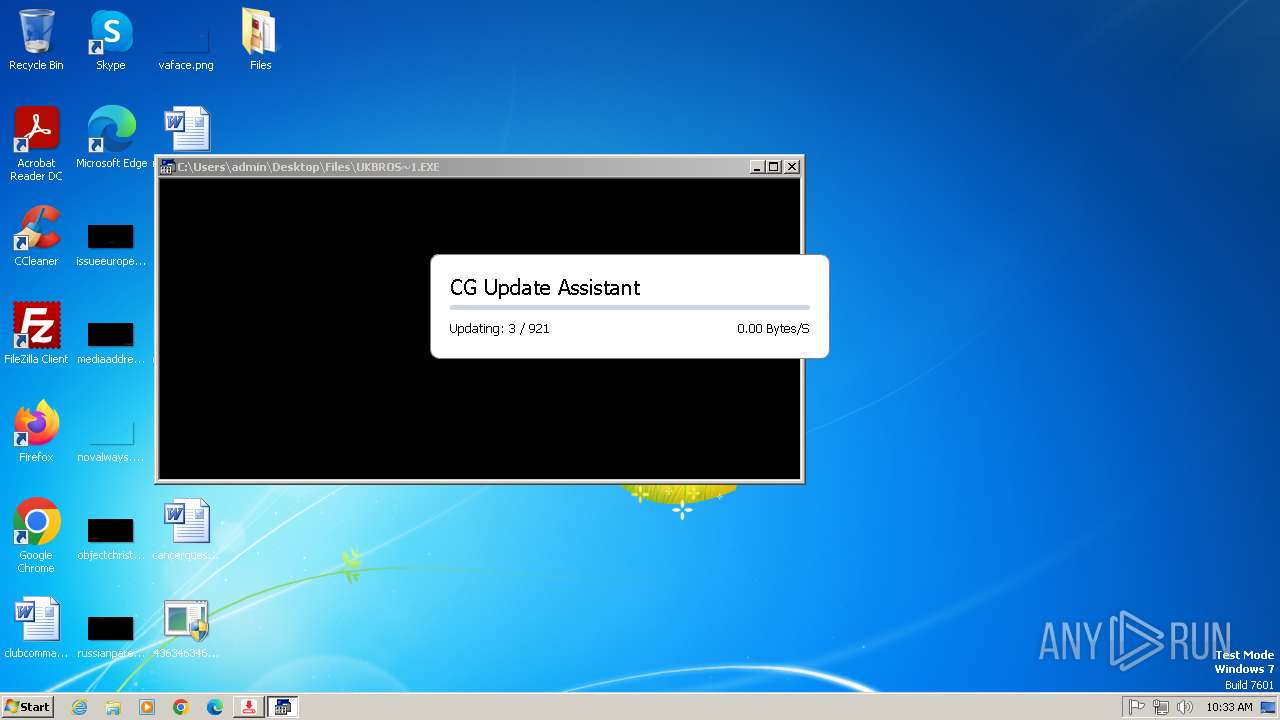Select the 436346346 shielded installer icon
The image size is (1280, 720).
(x=186, y=628)
